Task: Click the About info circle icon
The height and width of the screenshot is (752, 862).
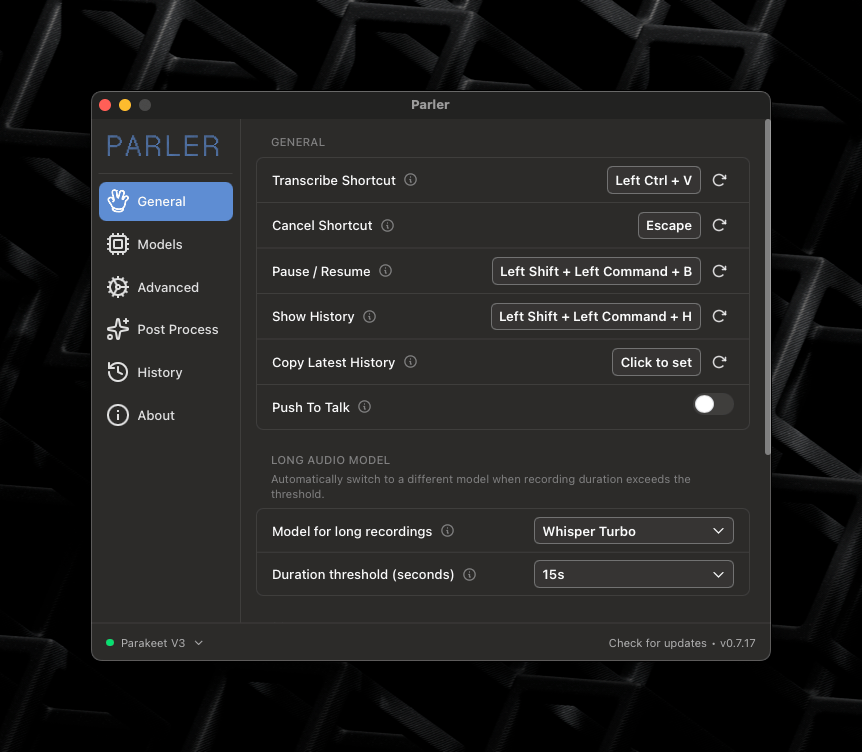Action: point(118,415)
